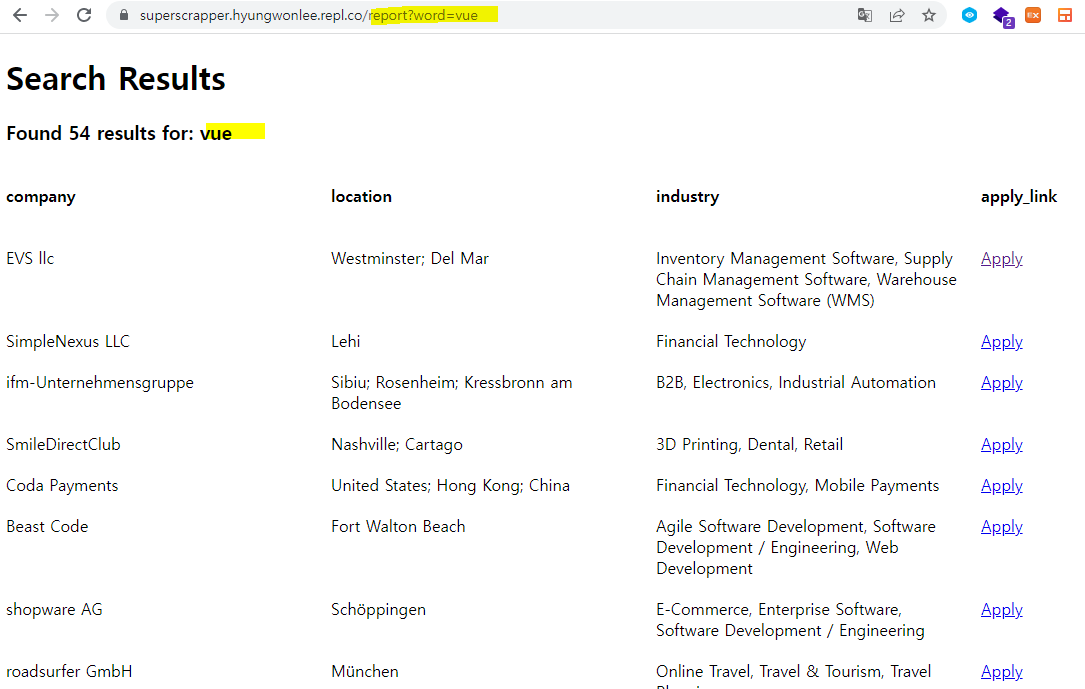Select the Beast Code company cell
1085x689 pixels.
47,526
